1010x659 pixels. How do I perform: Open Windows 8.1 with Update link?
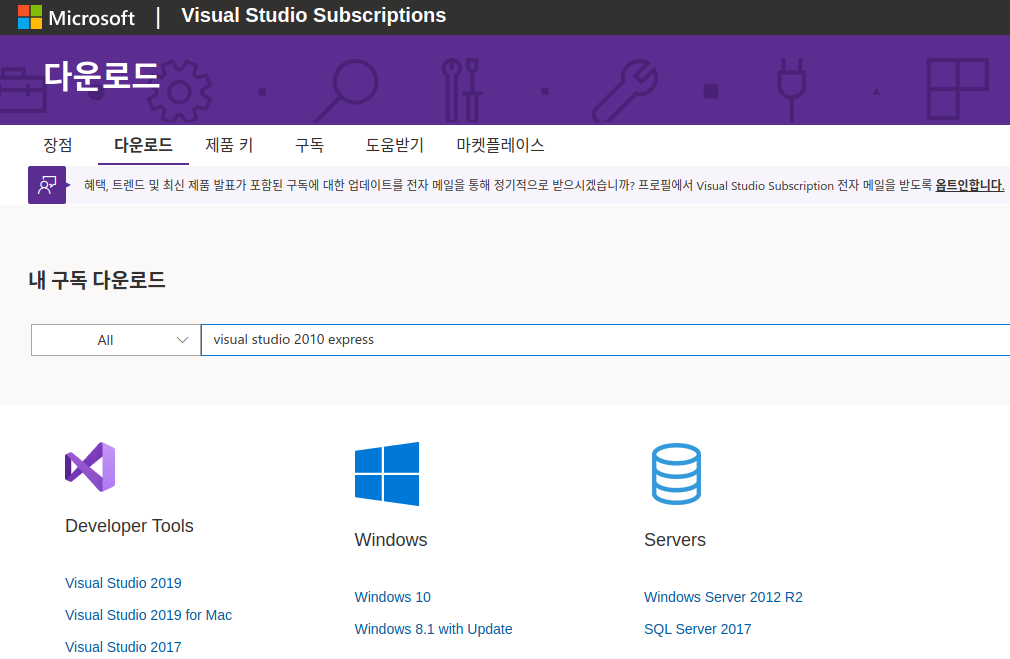coord(434,629)
